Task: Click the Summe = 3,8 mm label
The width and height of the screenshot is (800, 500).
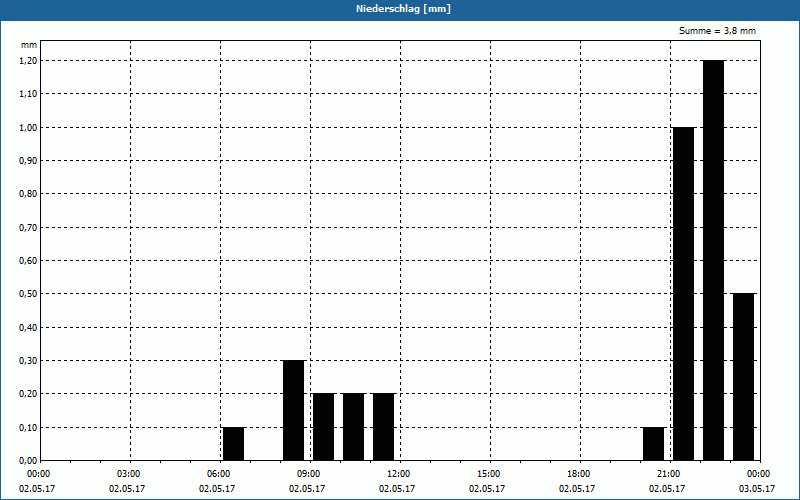Action: (x=717, y=31)
